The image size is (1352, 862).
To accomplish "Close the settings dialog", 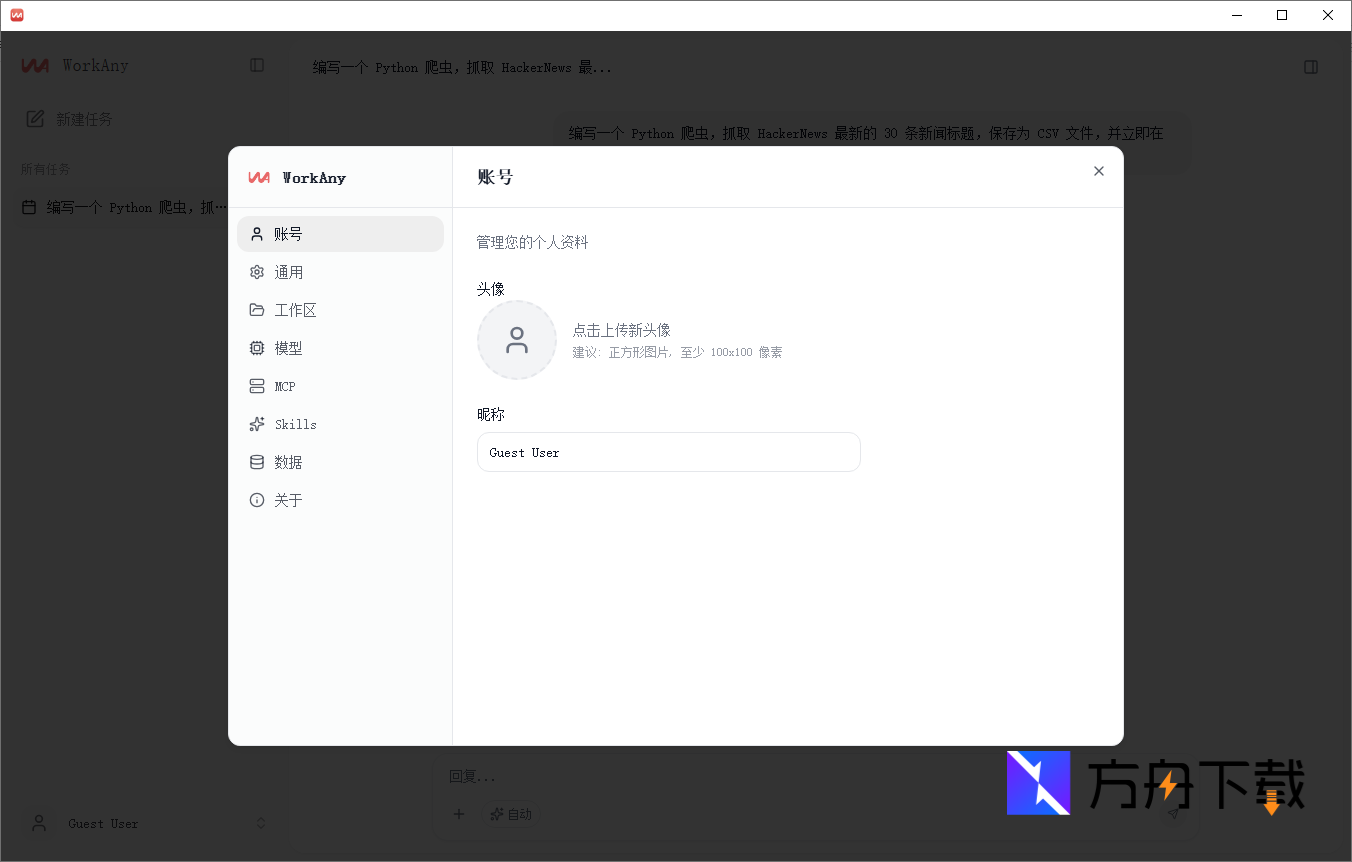I will tap(1098, 171).
